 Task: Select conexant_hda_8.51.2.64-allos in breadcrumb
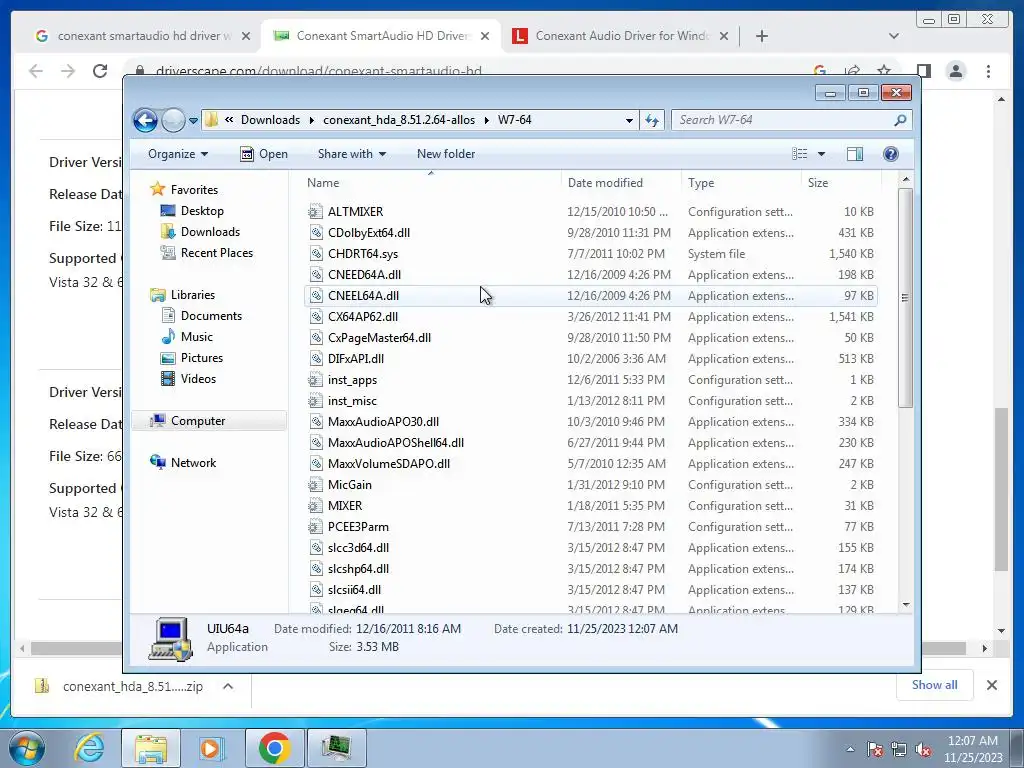click(399, 120)
